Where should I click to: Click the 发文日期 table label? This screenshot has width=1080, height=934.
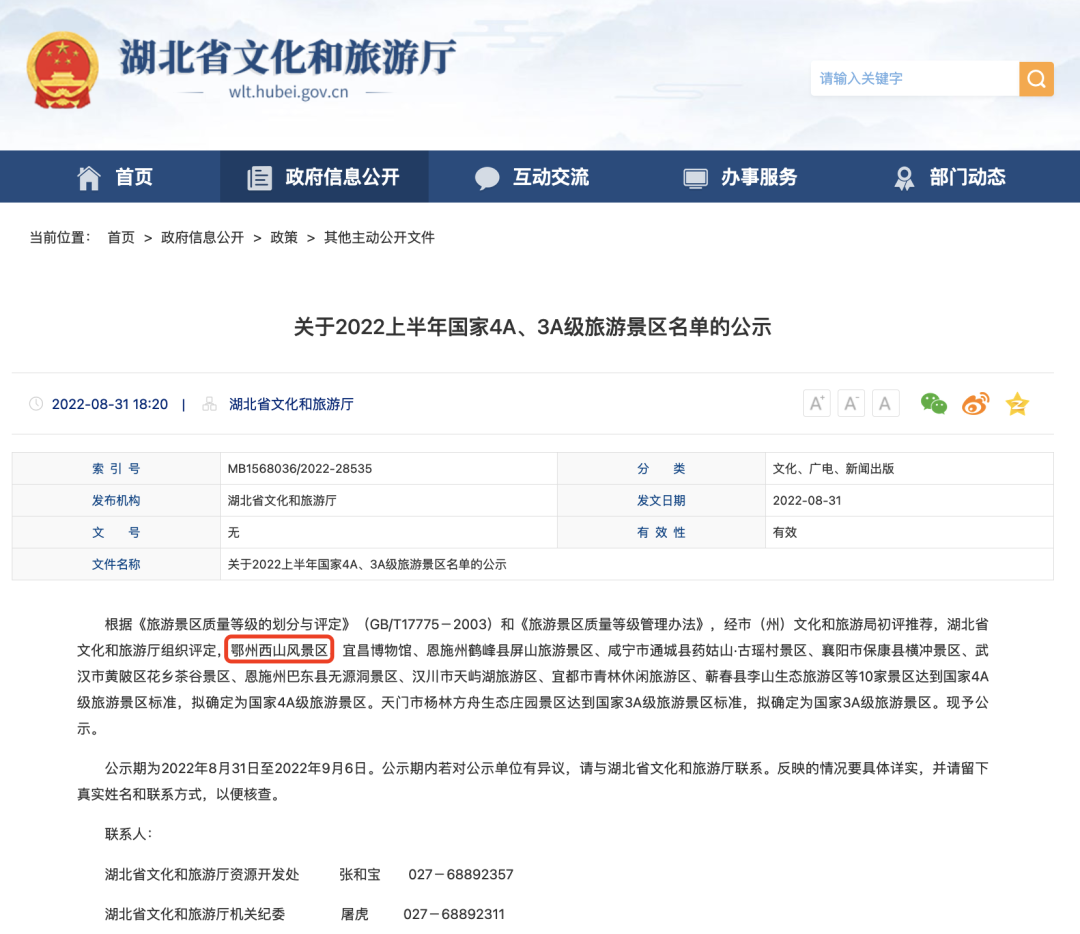(661, 501)
